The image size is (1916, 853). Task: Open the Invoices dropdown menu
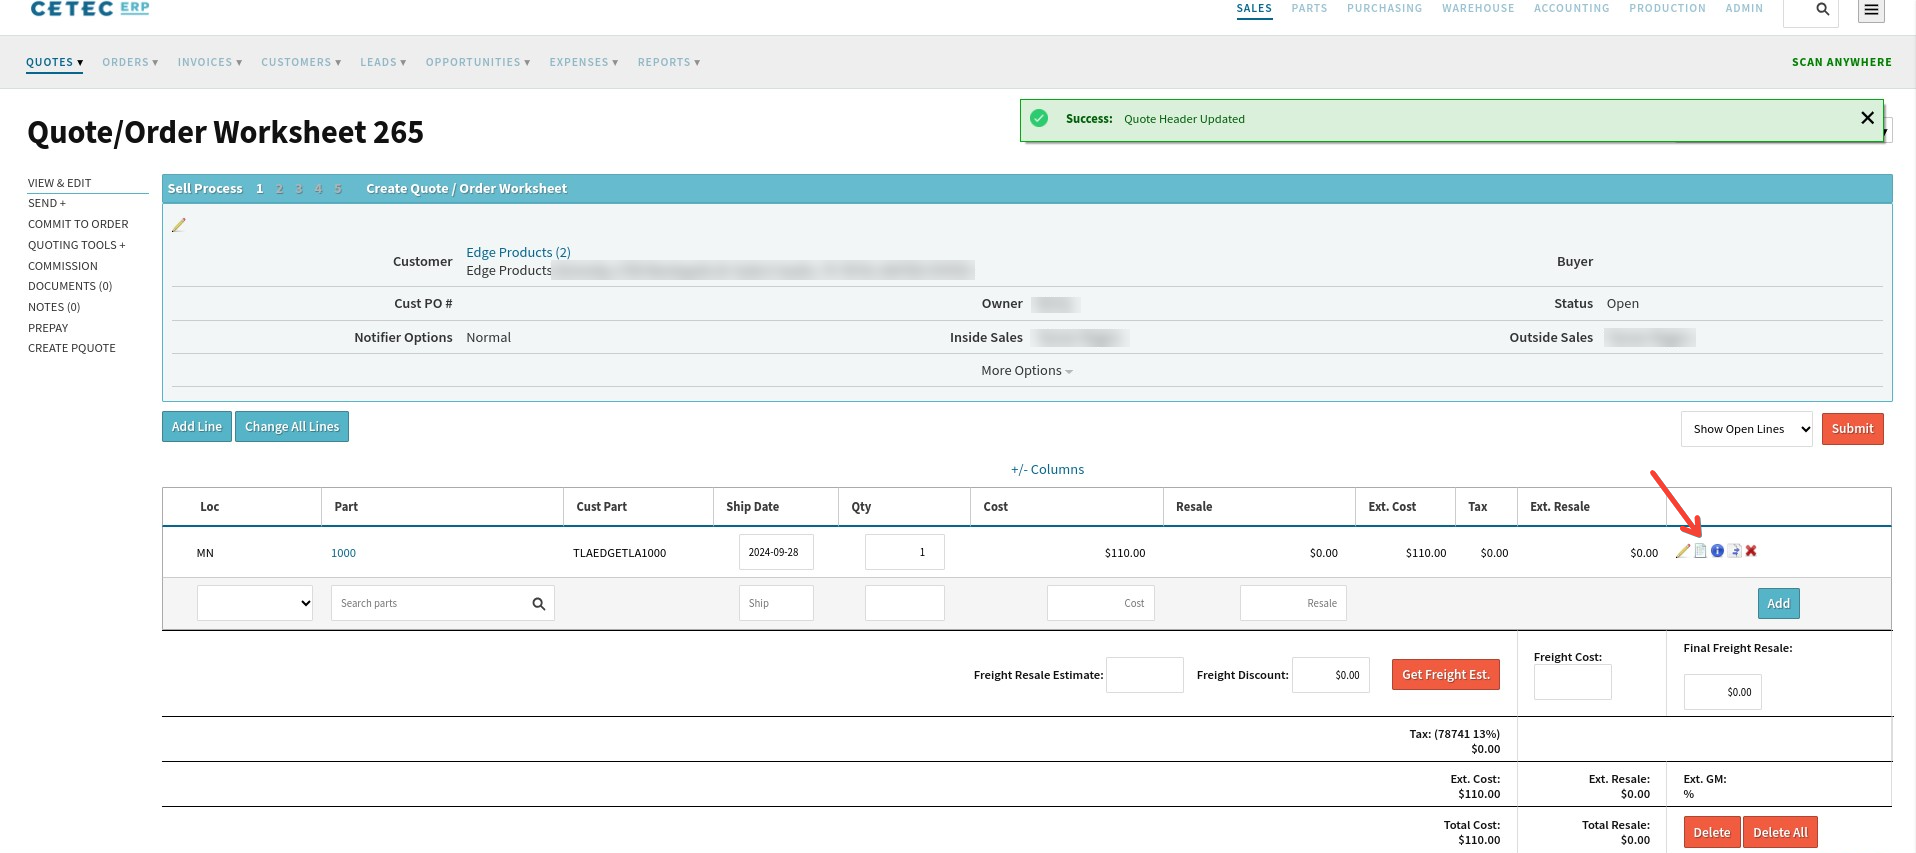pyautogui.click(x=210, y=62)
